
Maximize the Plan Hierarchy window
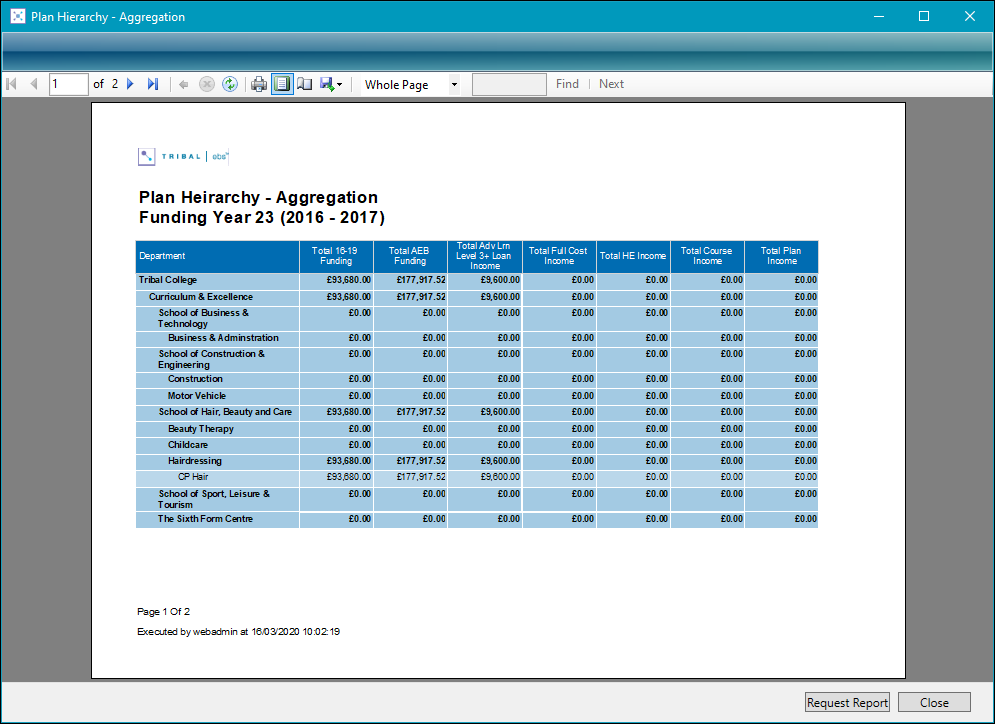coord(924,16)
